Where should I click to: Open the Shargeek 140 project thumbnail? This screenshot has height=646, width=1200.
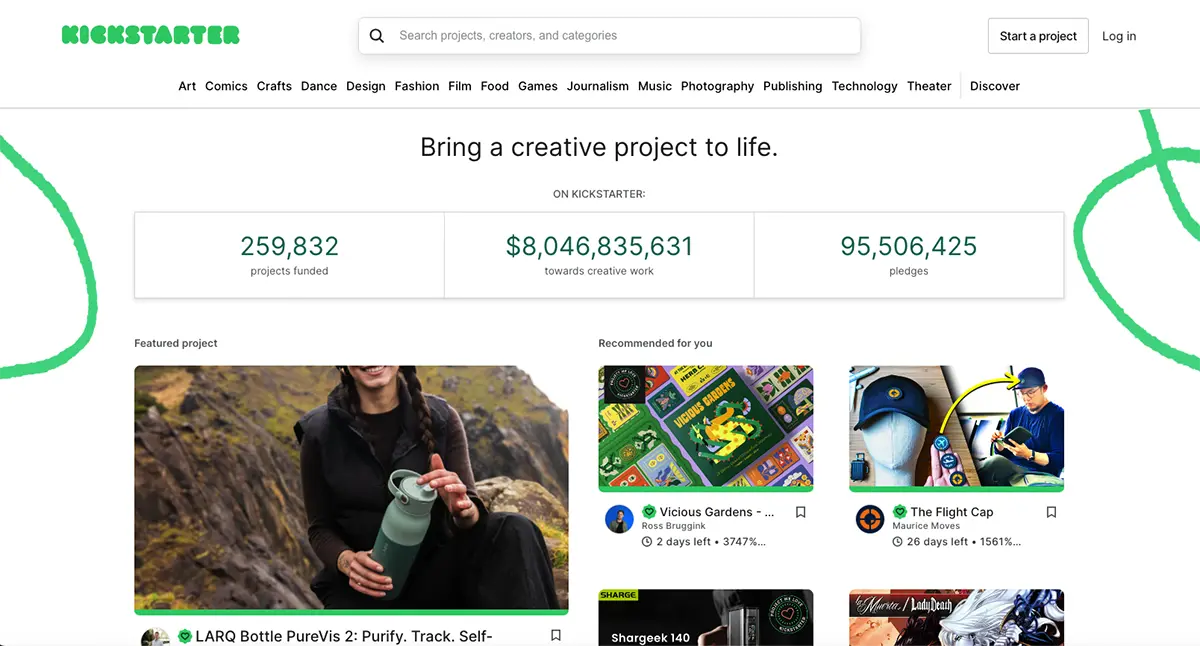[706, 618]
